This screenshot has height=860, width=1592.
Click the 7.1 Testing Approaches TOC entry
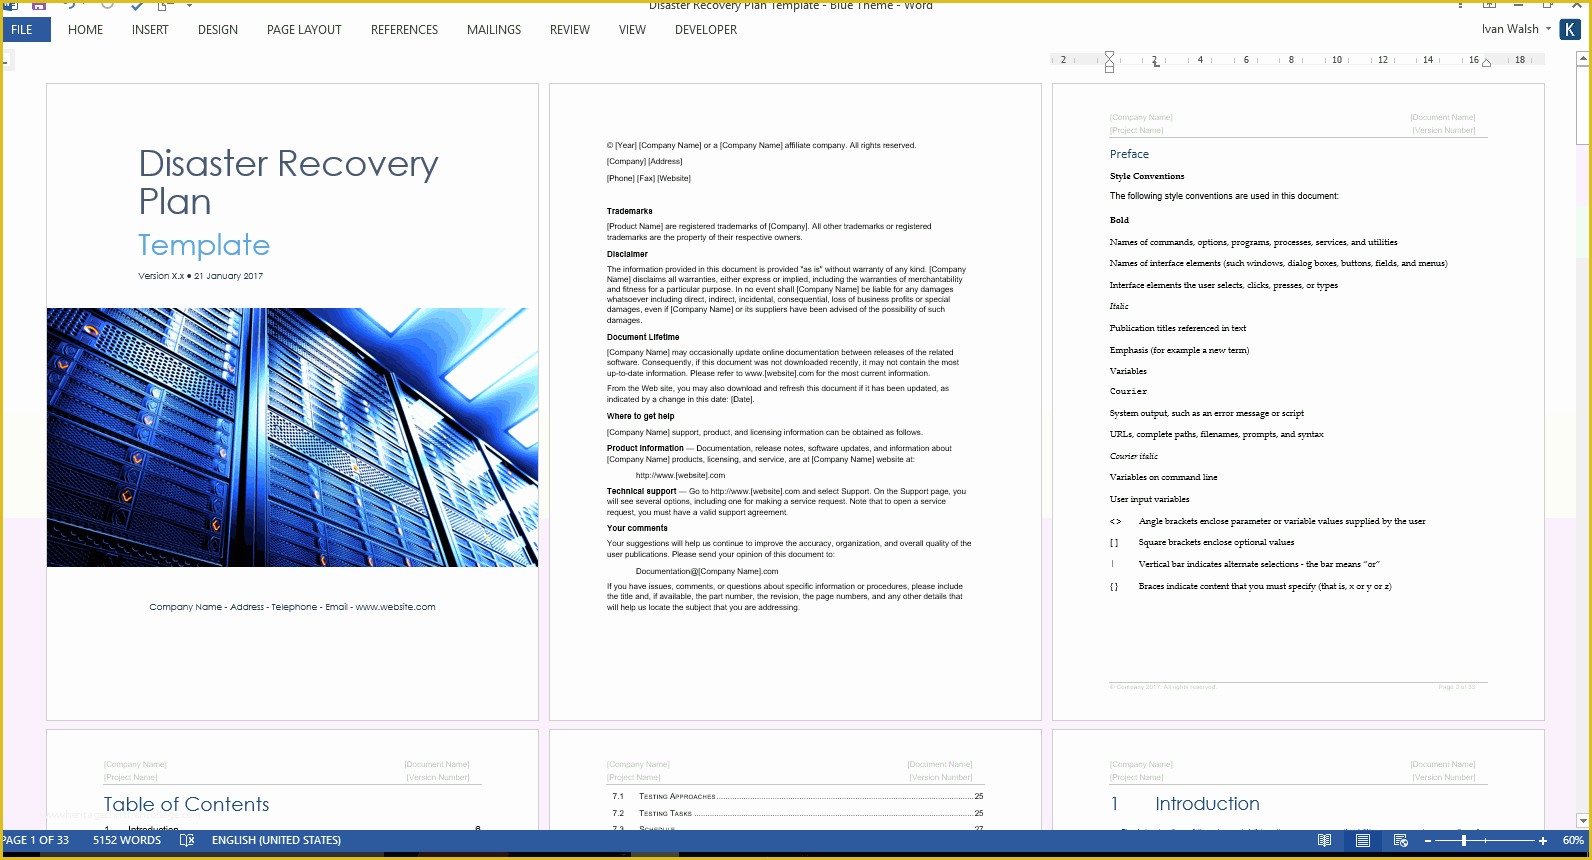798,796
